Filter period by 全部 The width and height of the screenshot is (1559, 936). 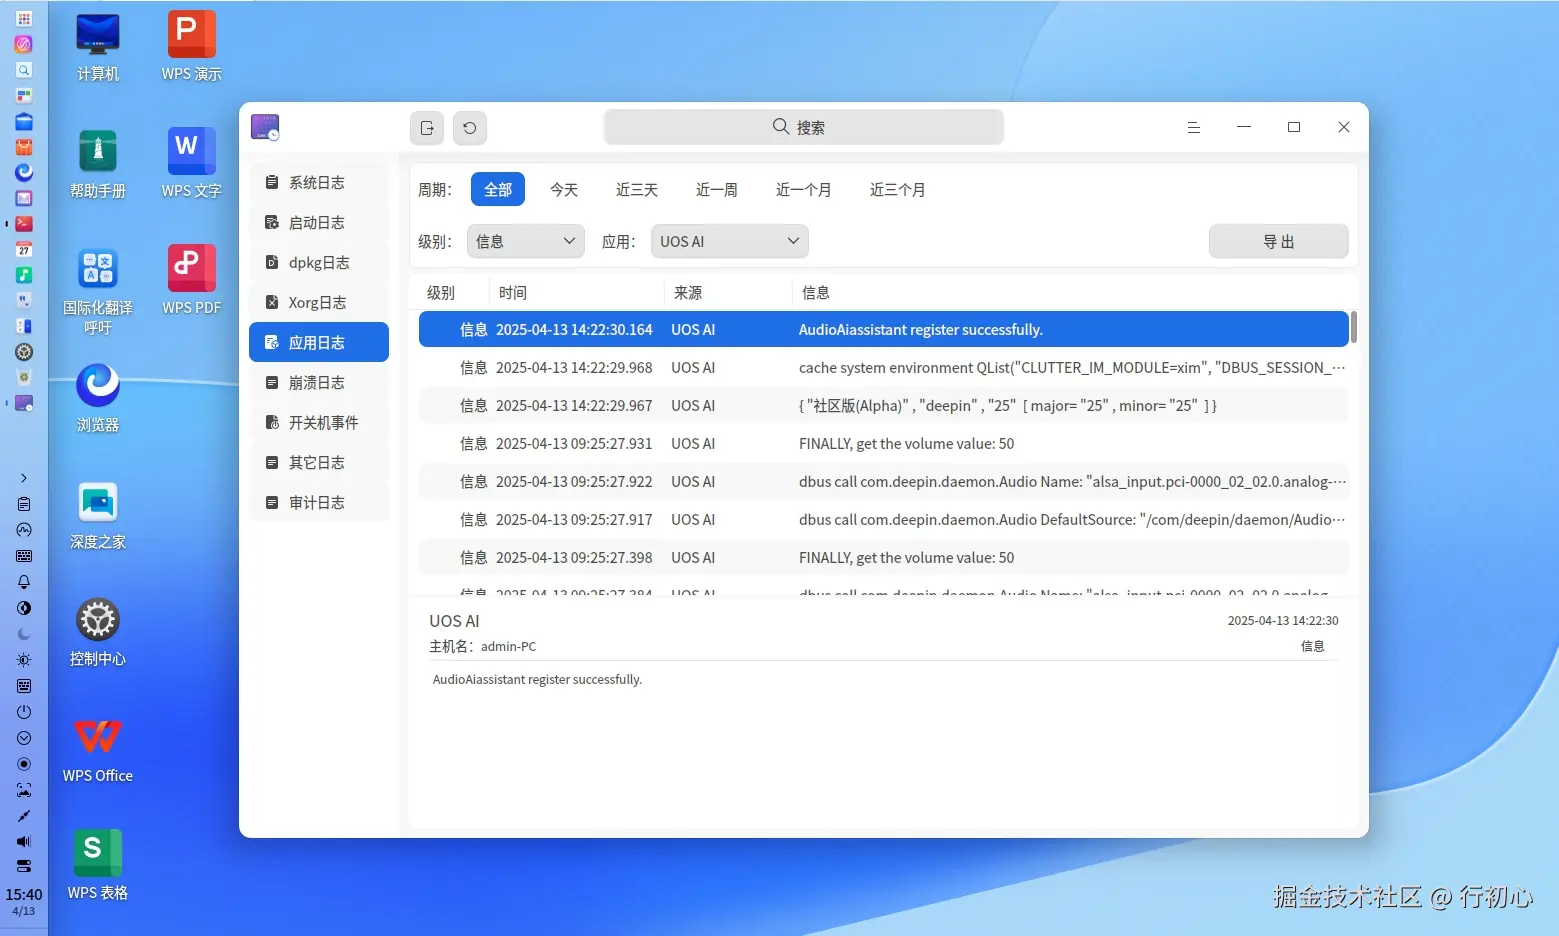(x=498, y=189)
